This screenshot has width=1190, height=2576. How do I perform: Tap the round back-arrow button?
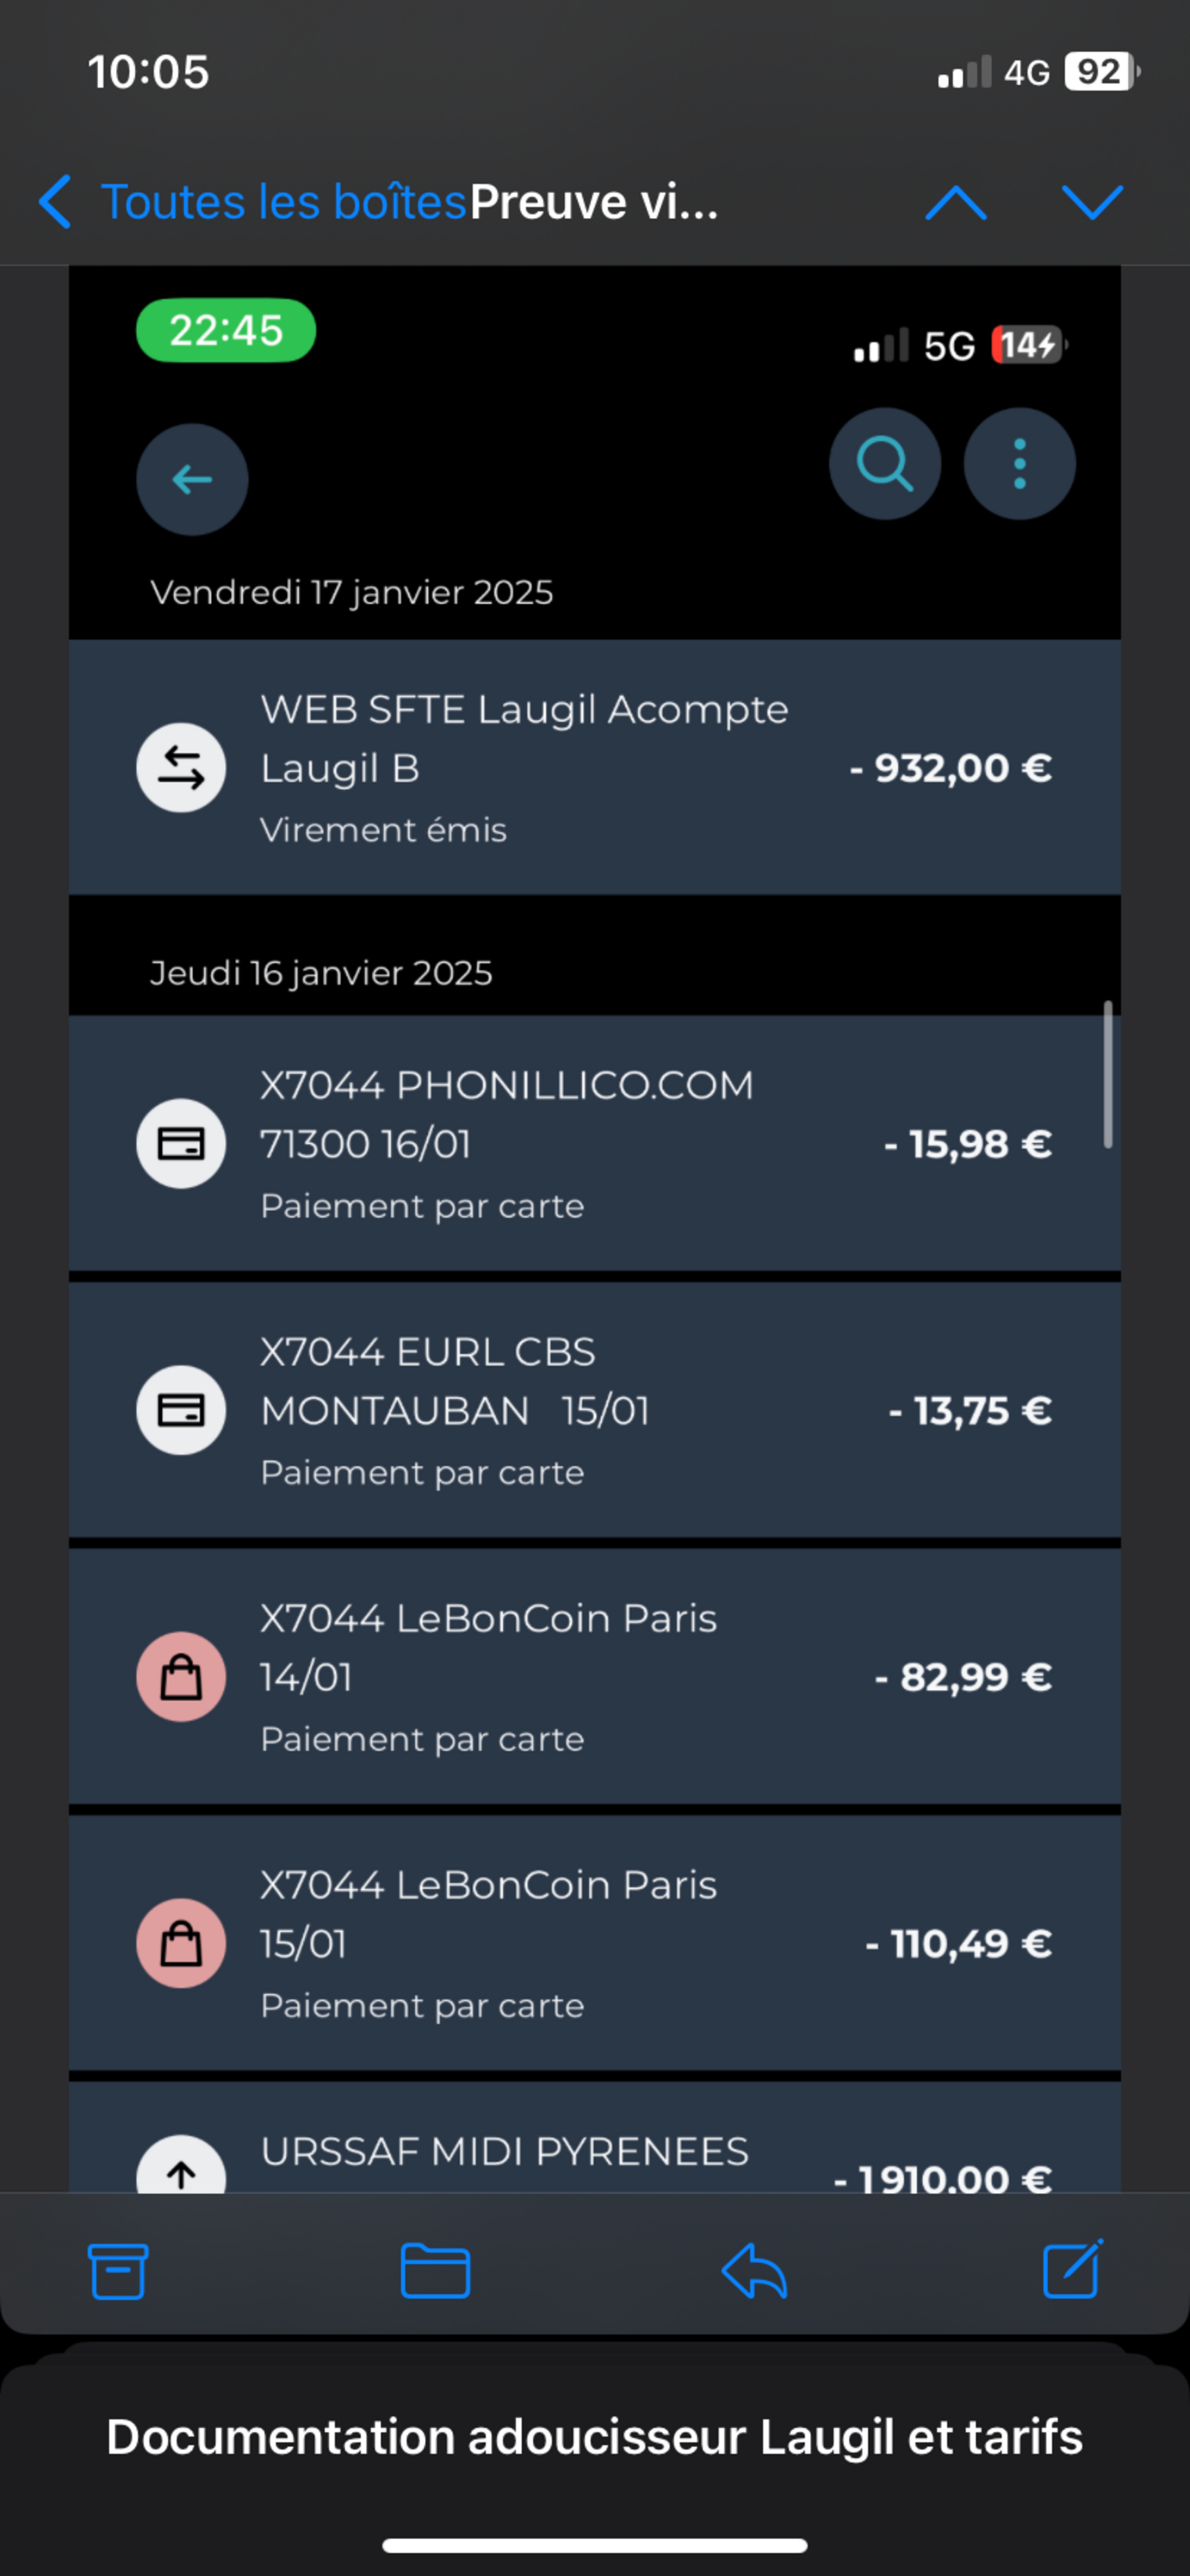(x=192, y=480)
